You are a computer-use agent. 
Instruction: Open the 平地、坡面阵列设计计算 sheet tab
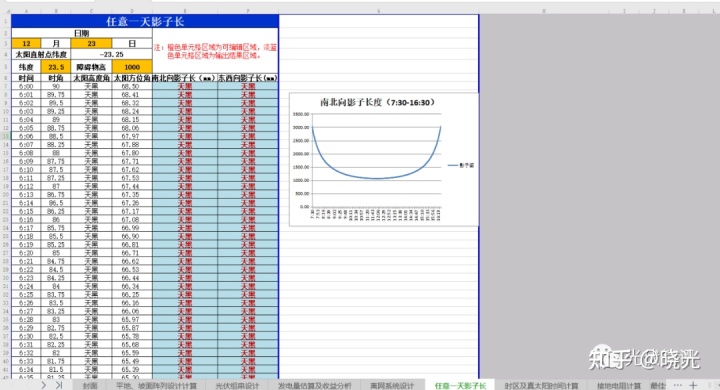pos(156,385)
